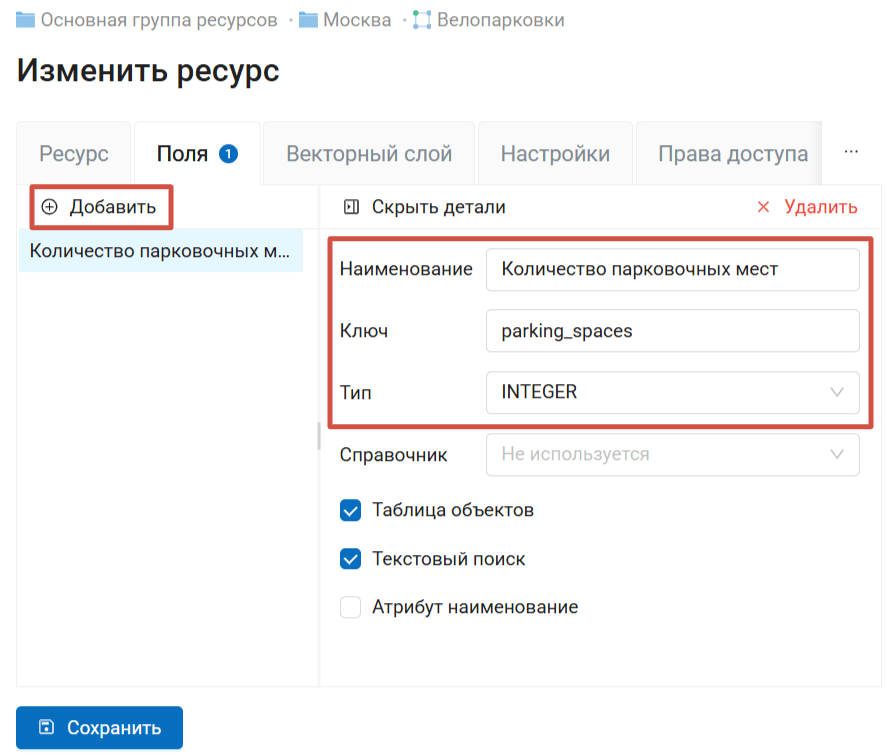
Task: Open the Москва breadcrumb link
Action: point(357,20)
